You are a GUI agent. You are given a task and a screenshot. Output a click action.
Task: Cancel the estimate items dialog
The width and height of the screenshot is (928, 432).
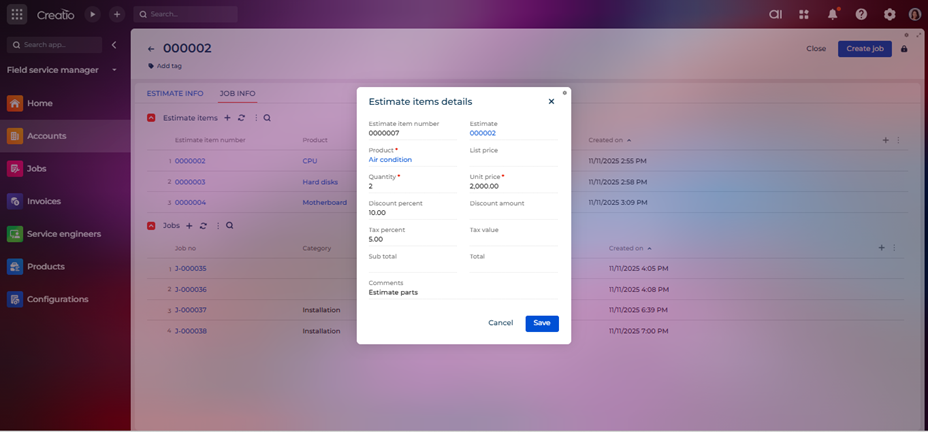tap(500, 323)
